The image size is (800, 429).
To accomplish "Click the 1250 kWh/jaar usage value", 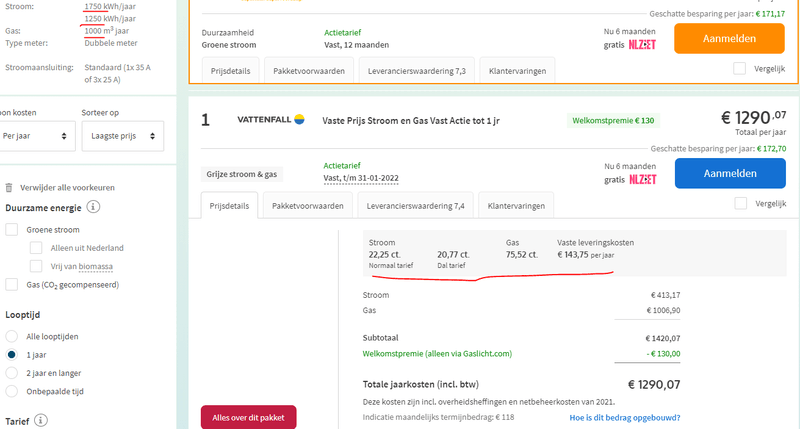I will pos(110,18).
